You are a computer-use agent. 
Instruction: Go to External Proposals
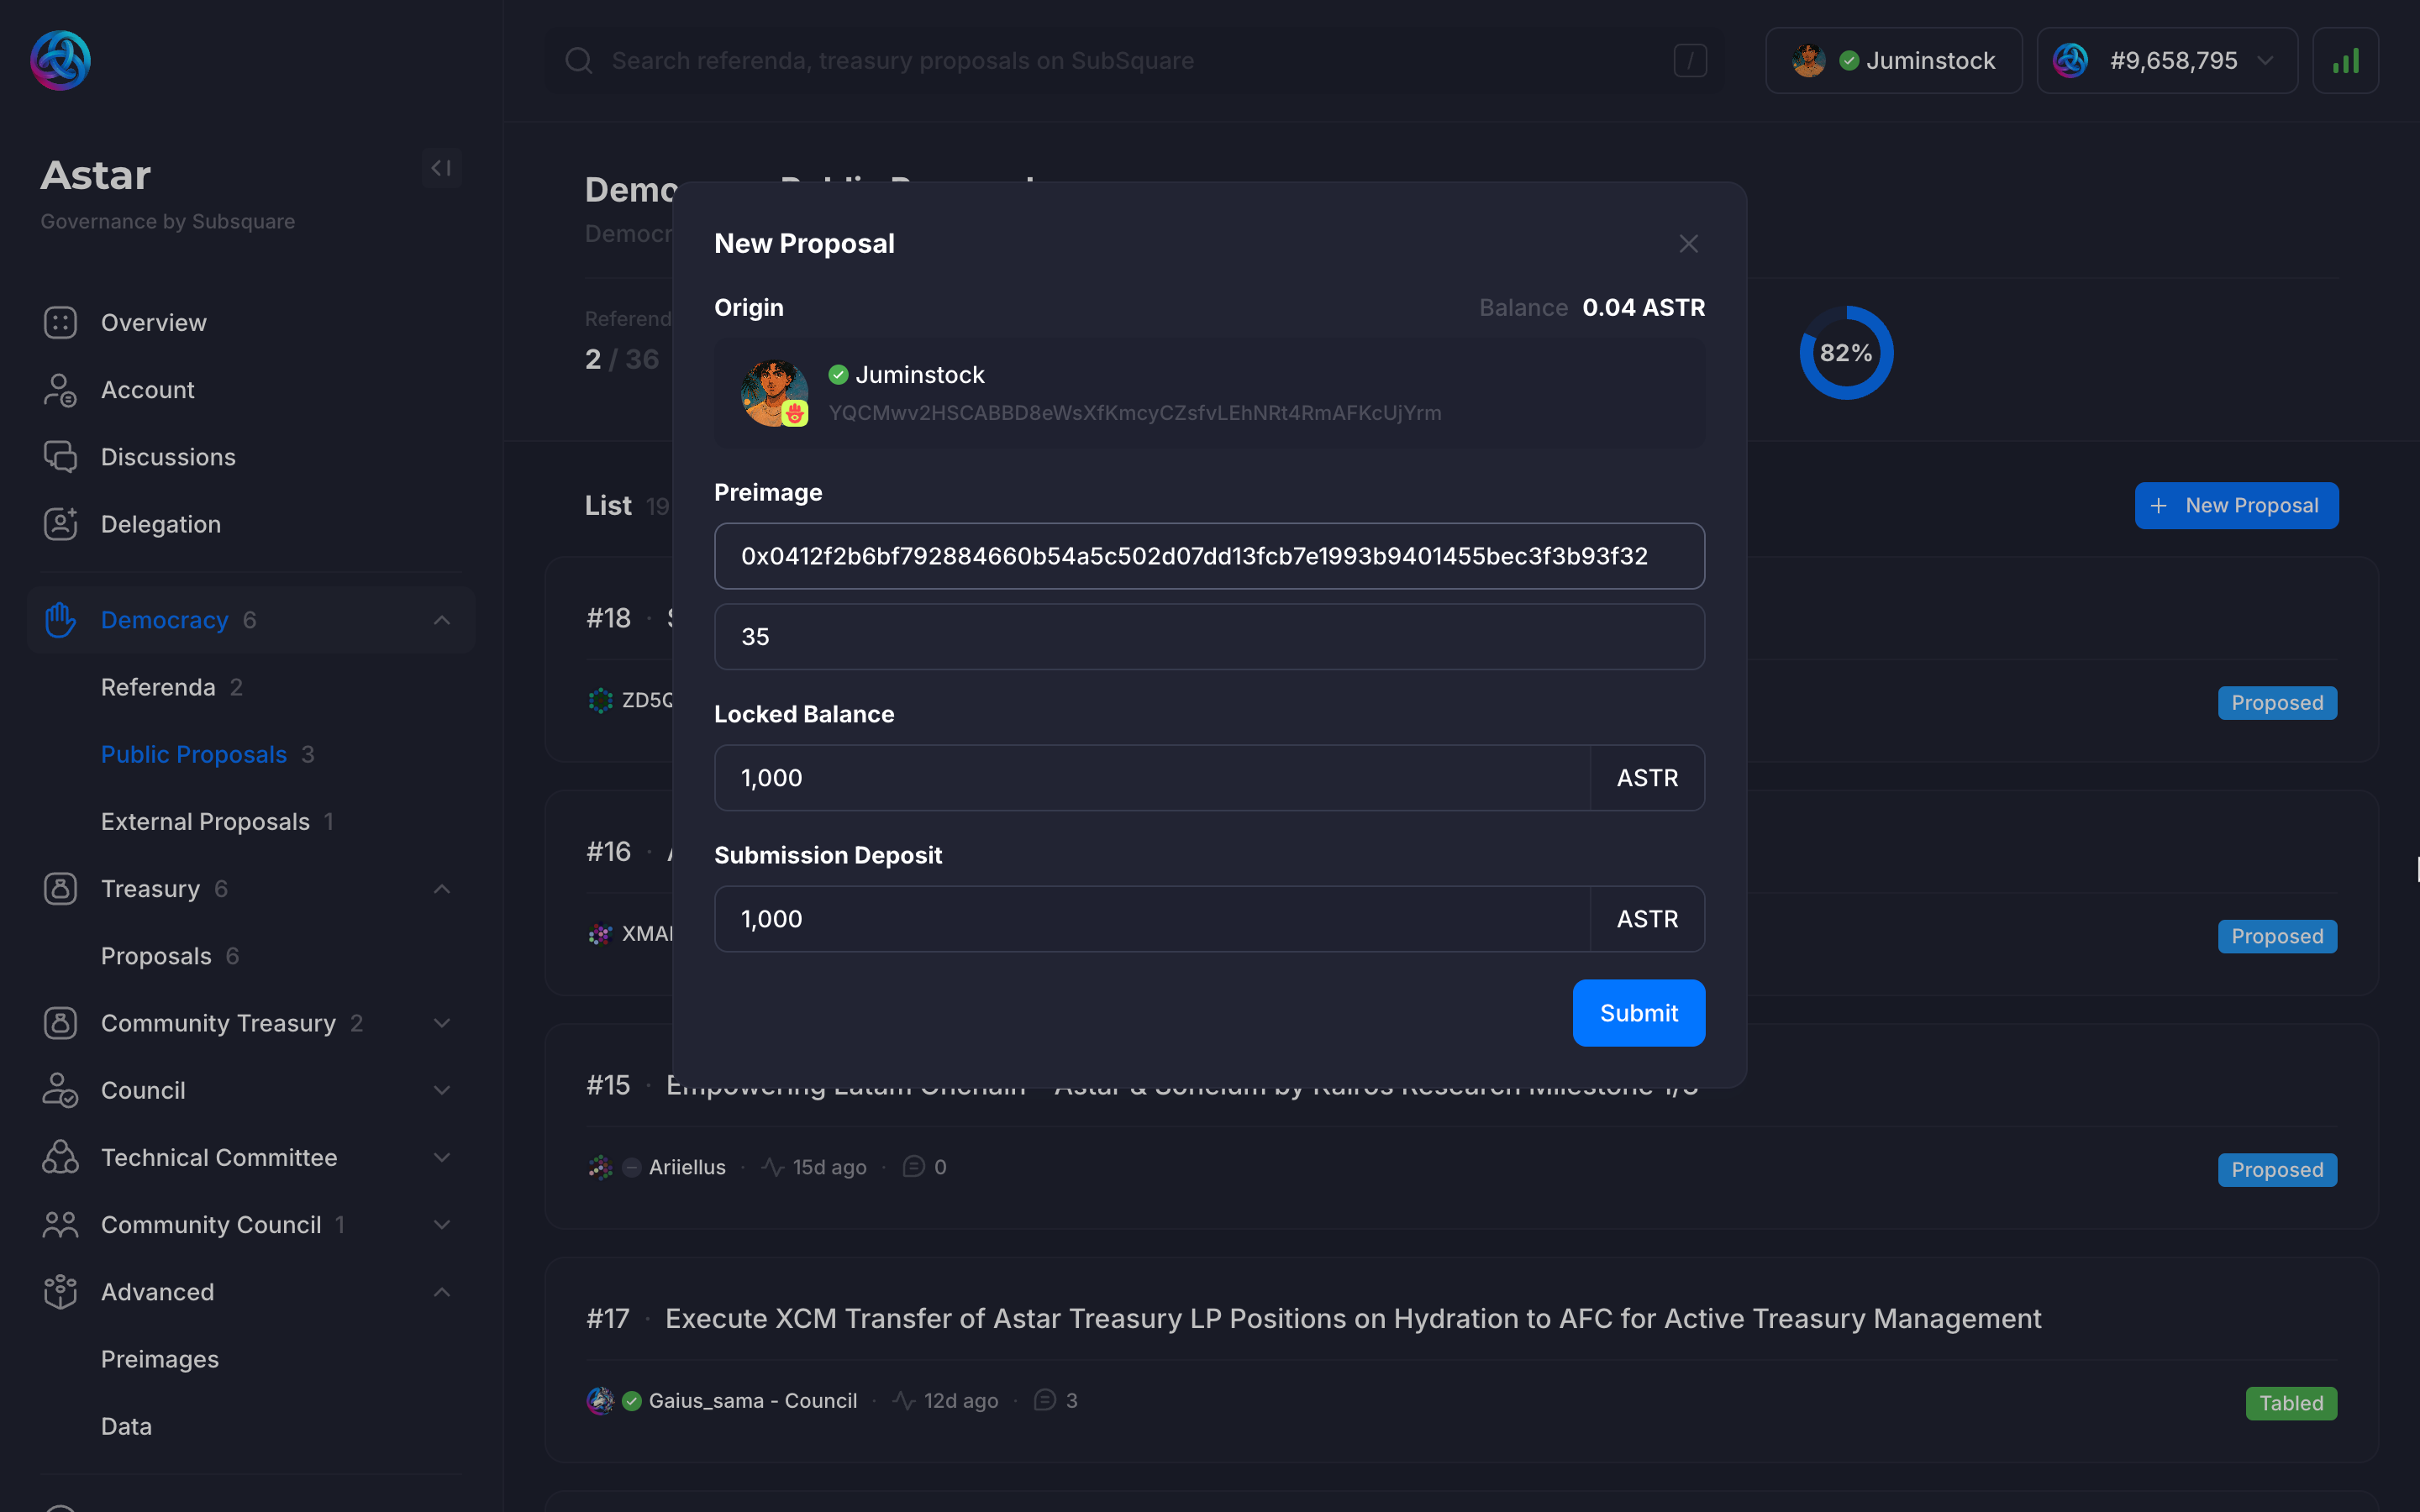point(205,822)
